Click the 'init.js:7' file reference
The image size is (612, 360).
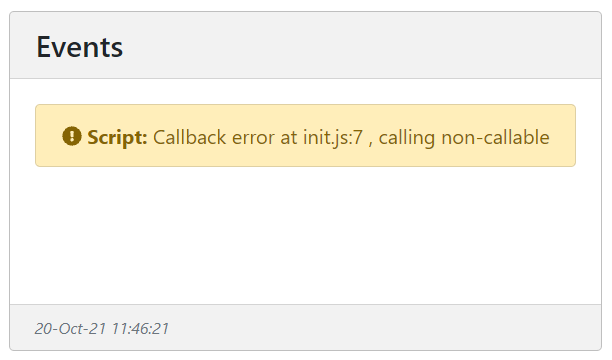coord(333,137)
